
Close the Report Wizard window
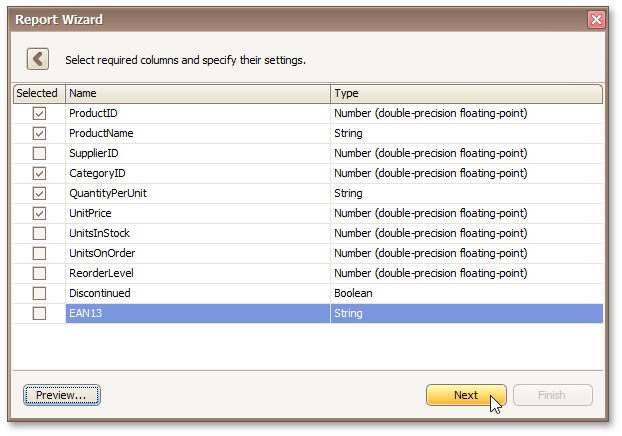pos(596,19)
